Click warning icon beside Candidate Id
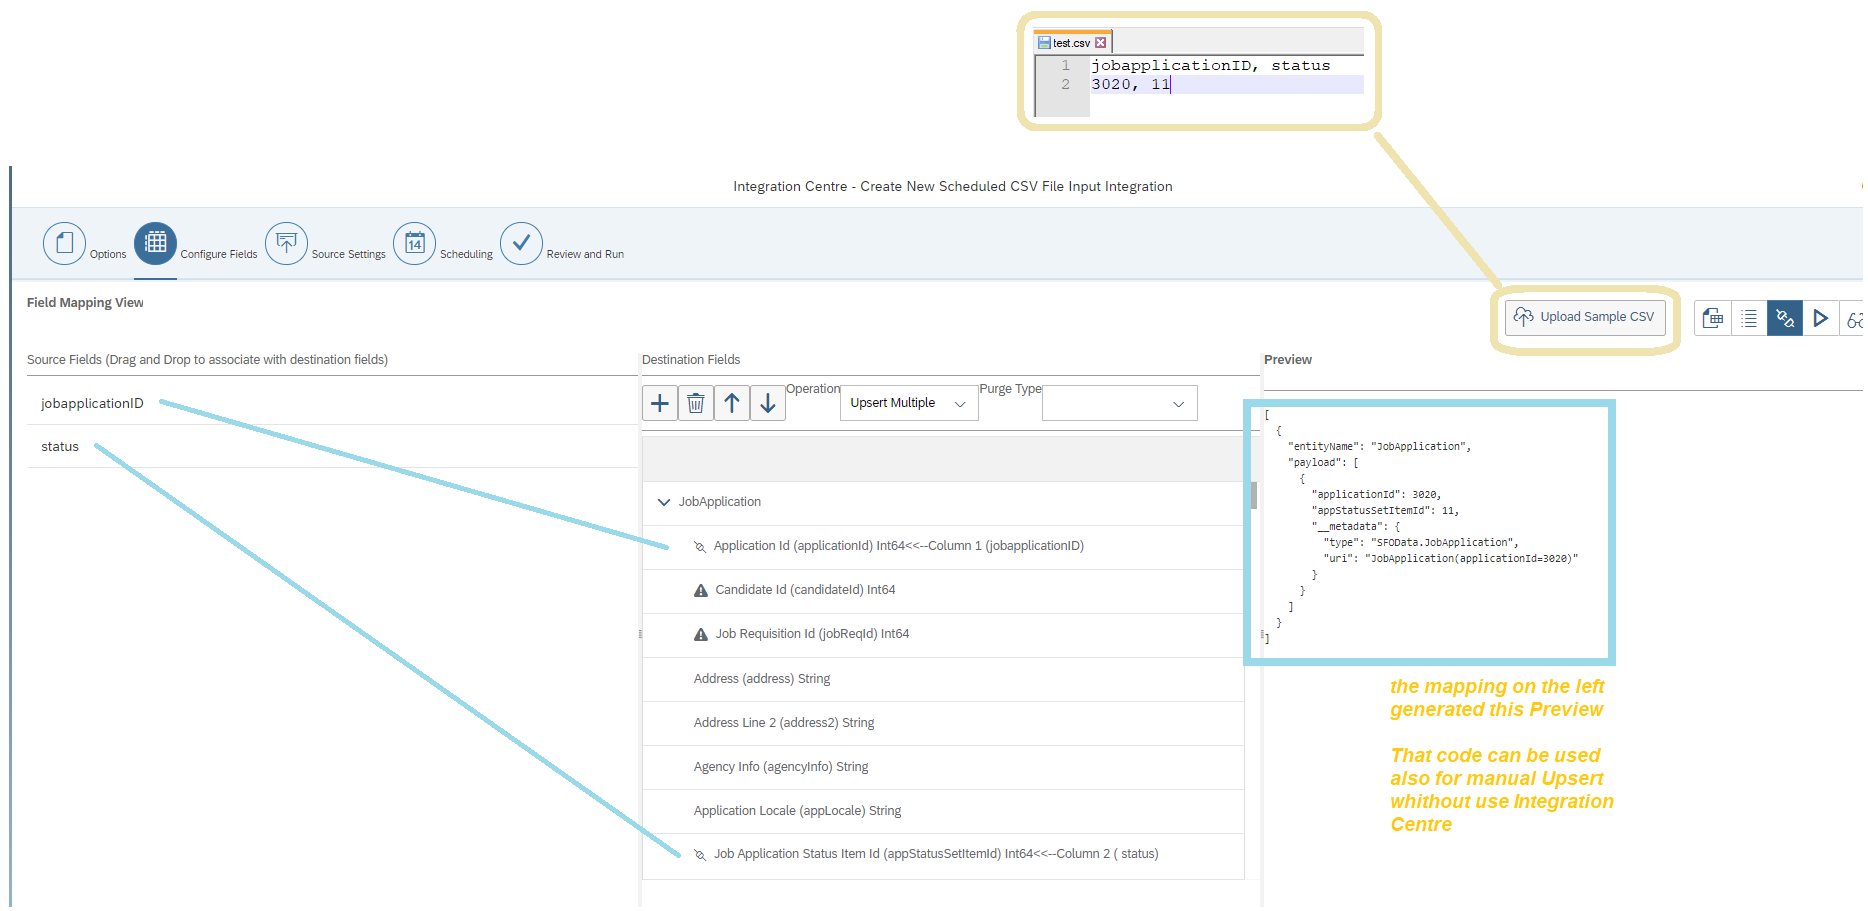1868x911 pixels. coord(701,590)
